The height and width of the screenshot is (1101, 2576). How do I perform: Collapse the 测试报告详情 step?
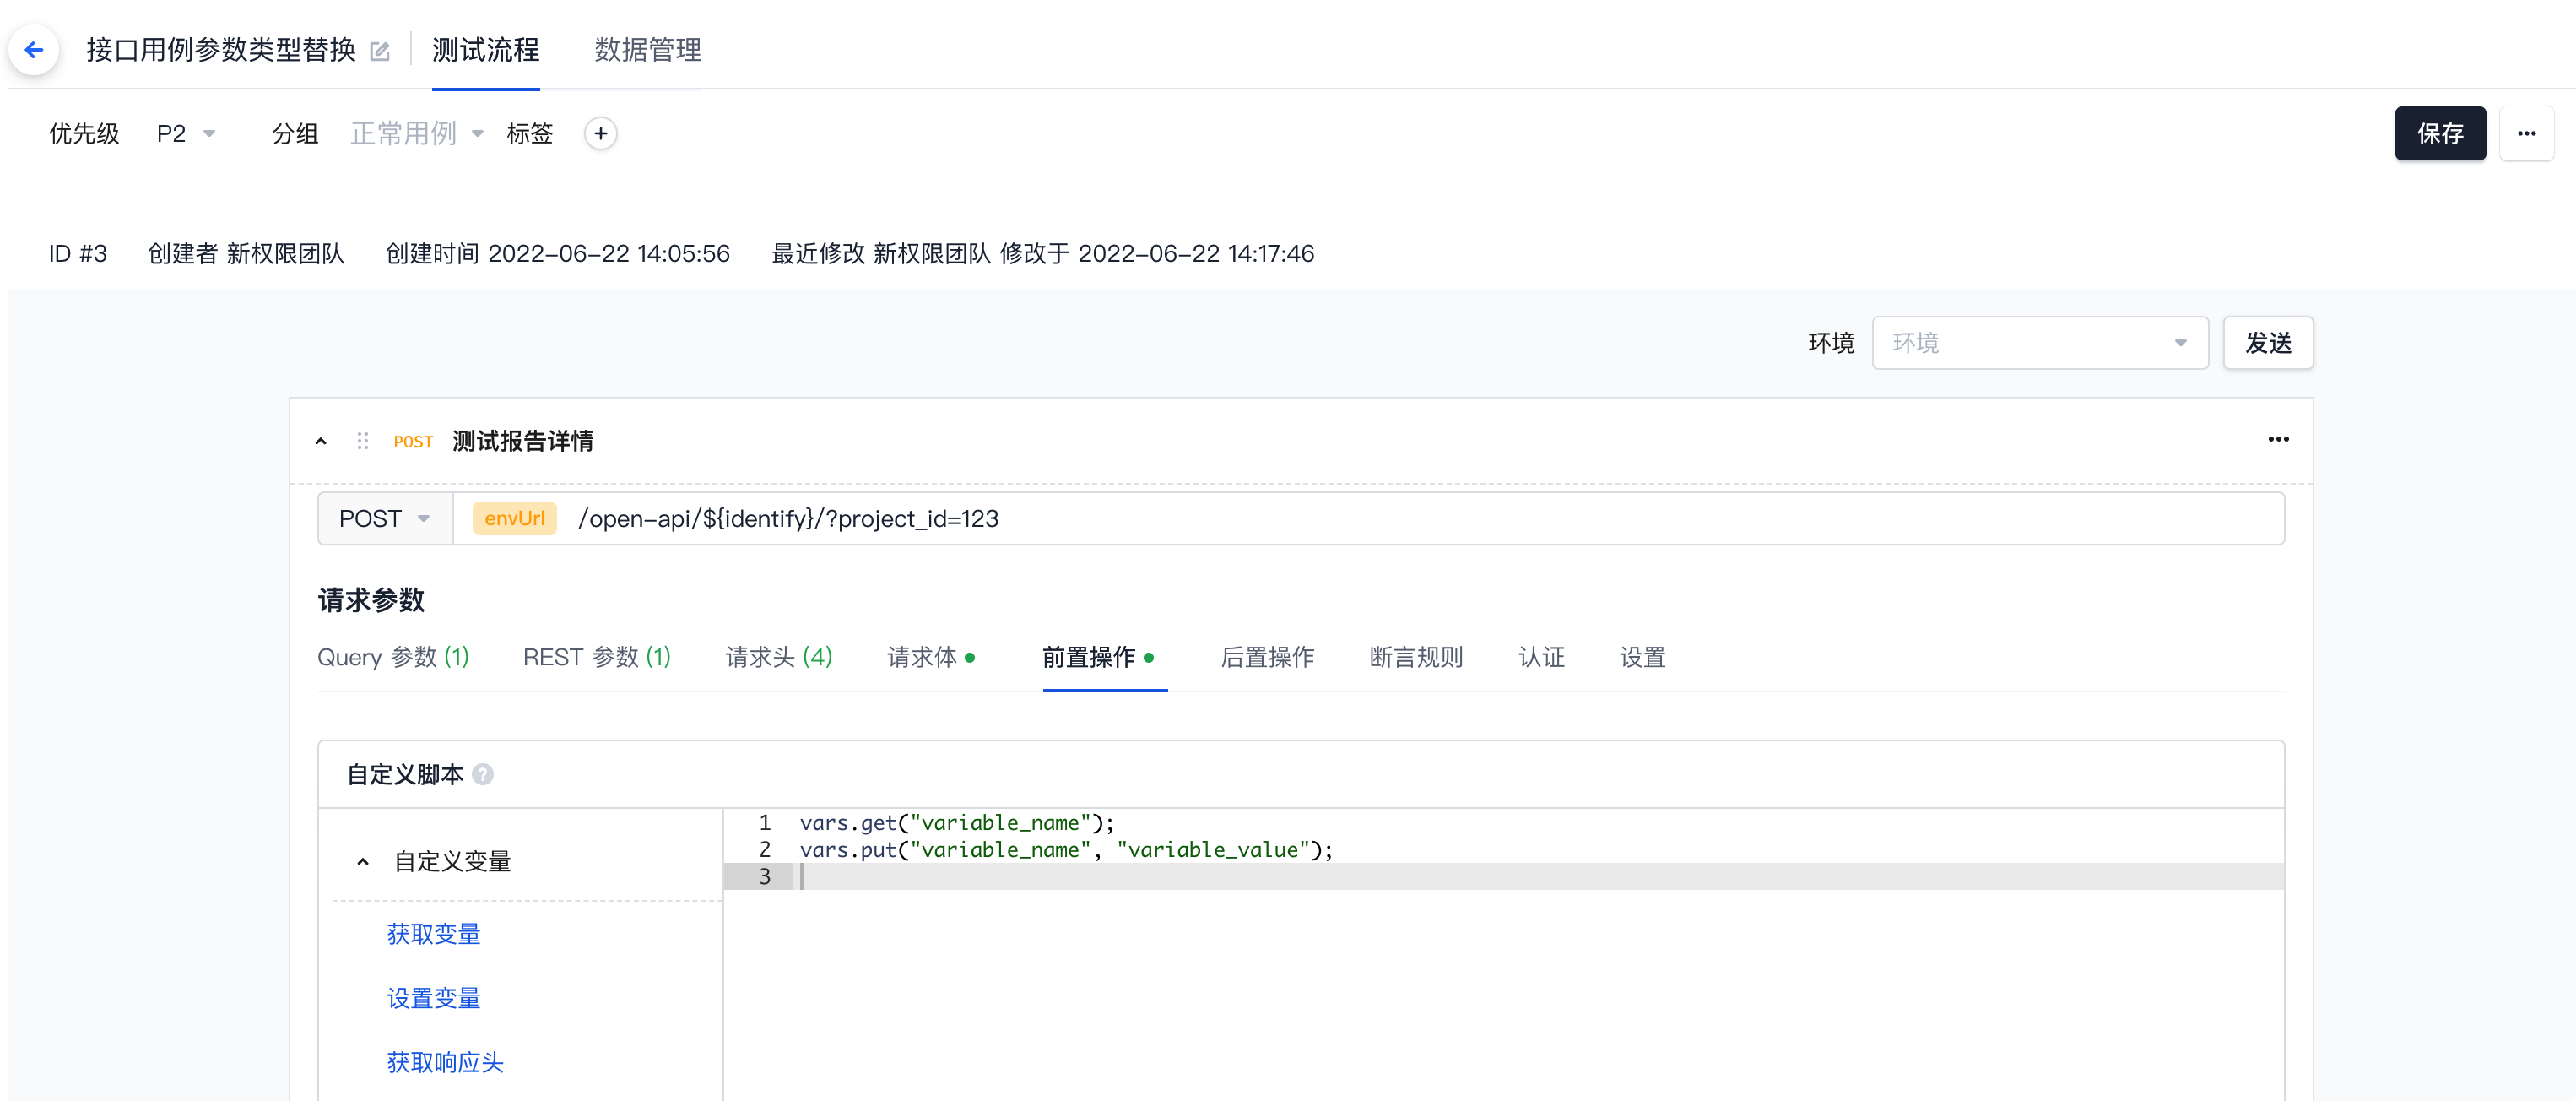coord(321,441)
